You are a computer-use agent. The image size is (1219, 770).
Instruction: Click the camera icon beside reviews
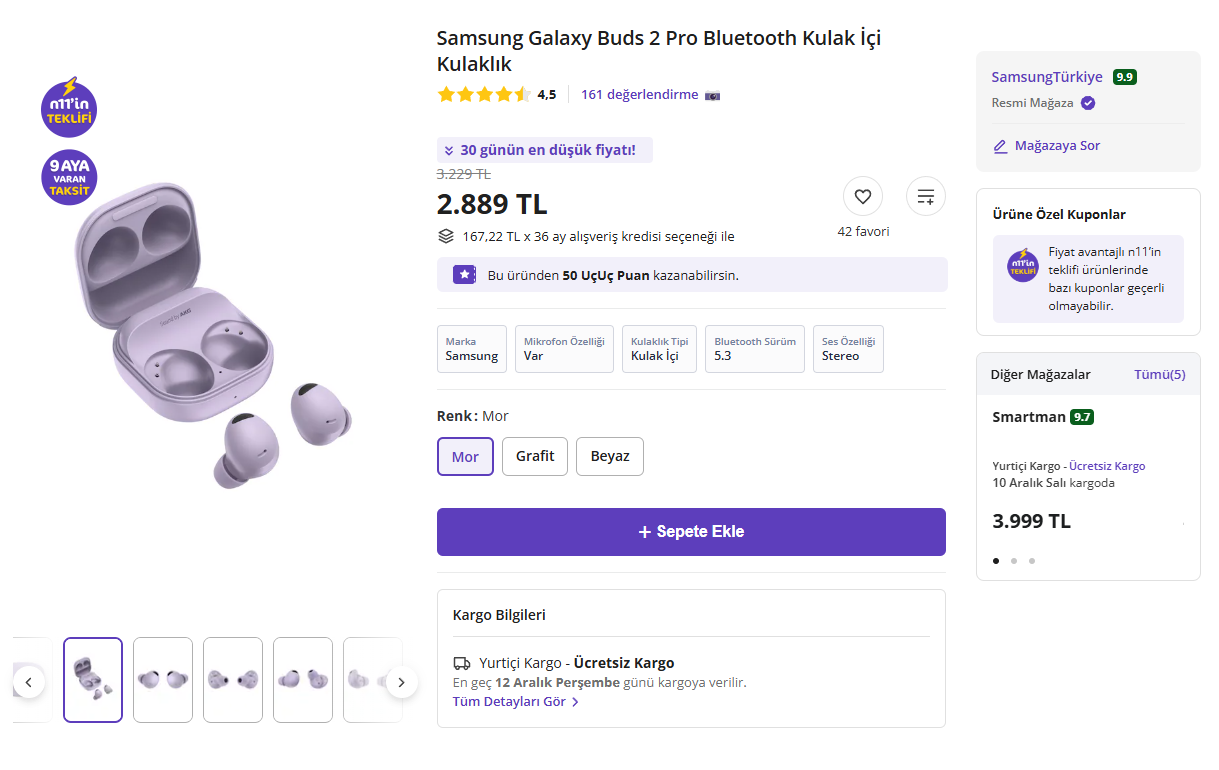point(712,95)
